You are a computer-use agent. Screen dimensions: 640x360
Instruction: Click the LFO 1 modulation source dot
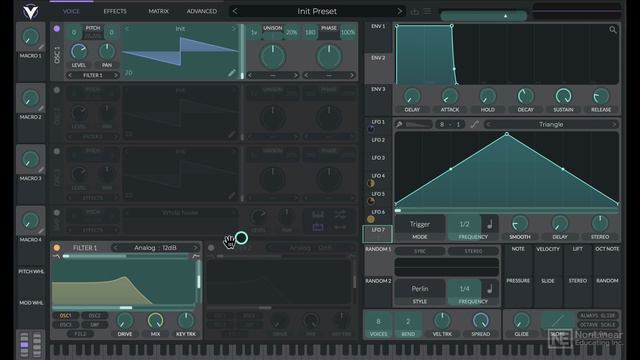pyautogui.click(x=371, y=129)
